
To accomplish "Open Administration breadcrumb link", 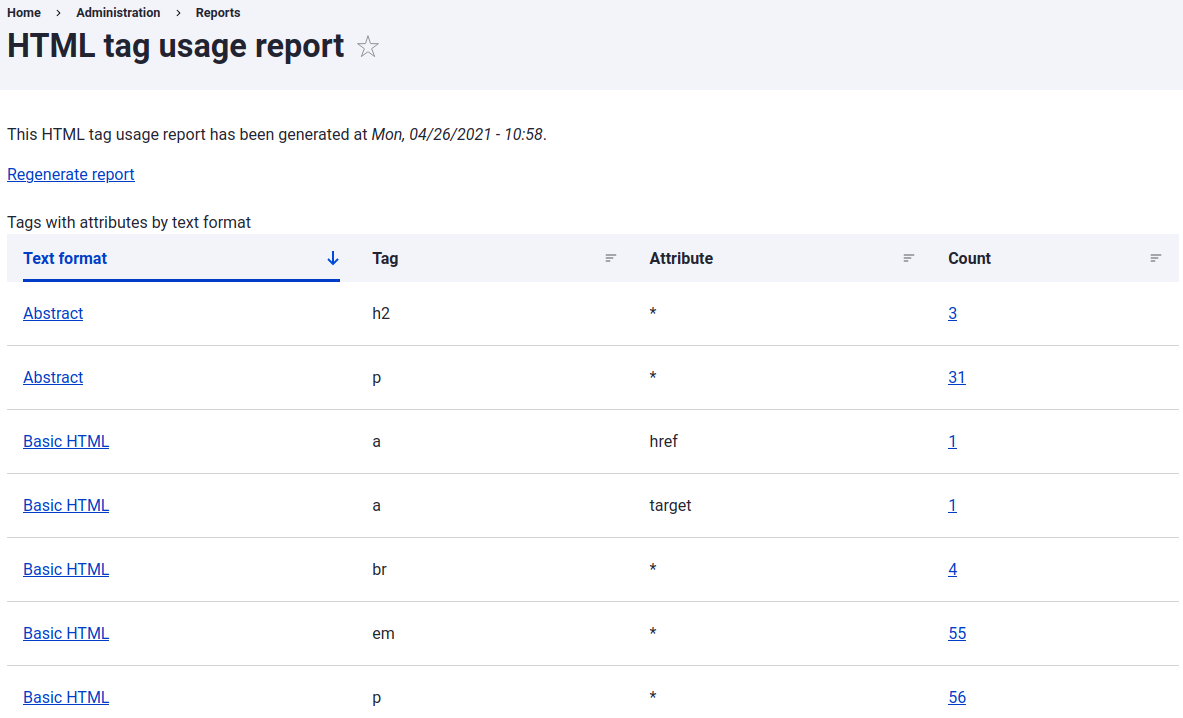I will point(118,13).
